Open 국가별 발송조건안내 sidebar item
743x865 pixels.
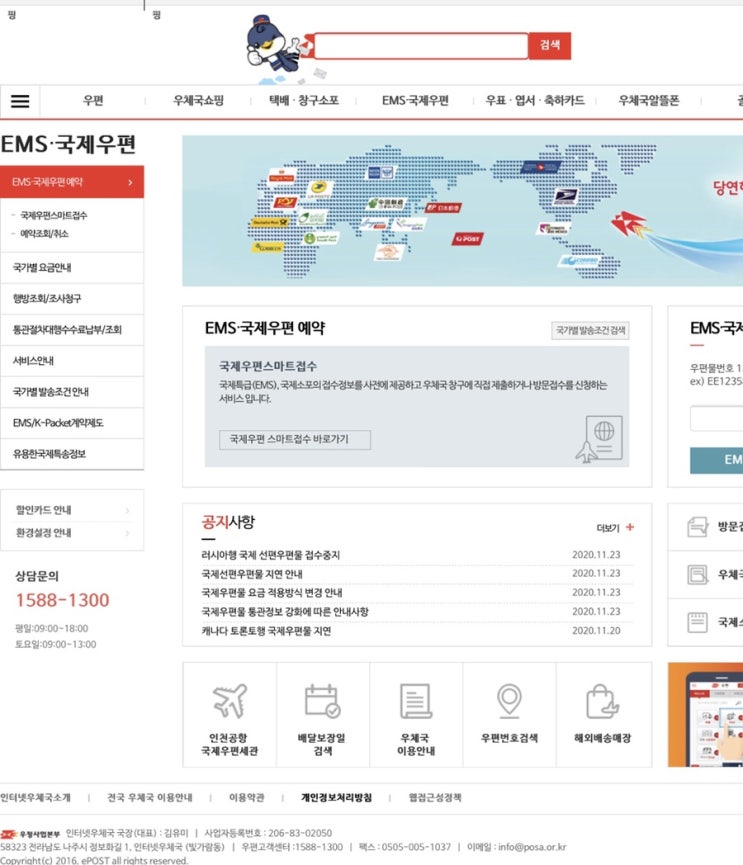tap(72, 392)
